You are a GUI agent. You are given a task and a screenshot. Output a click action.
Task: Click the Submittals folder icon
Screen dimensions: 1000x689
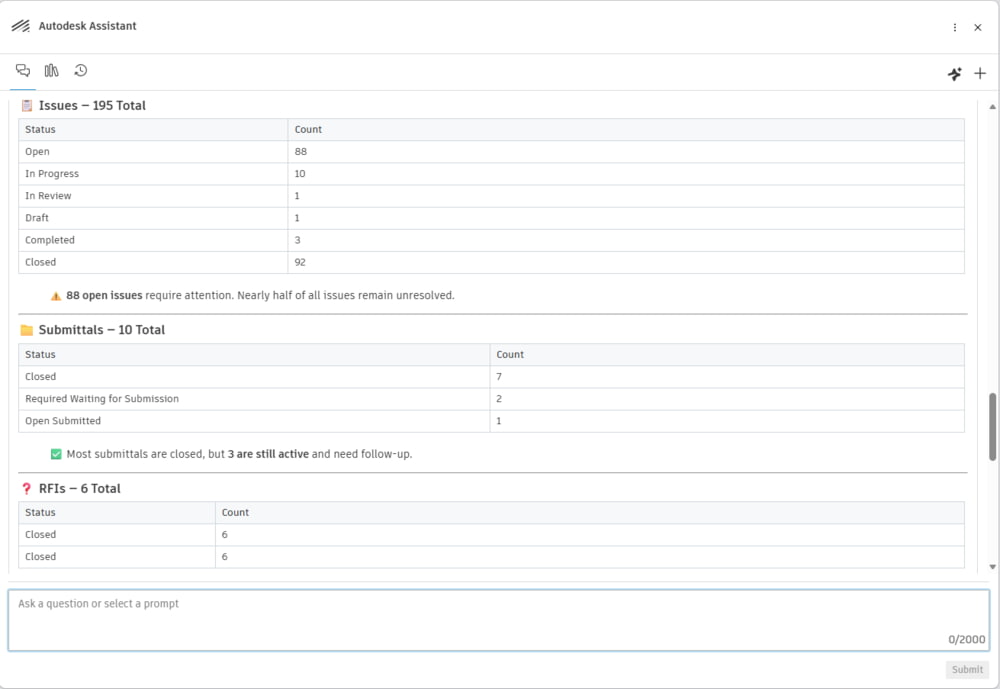click(27, 330)
